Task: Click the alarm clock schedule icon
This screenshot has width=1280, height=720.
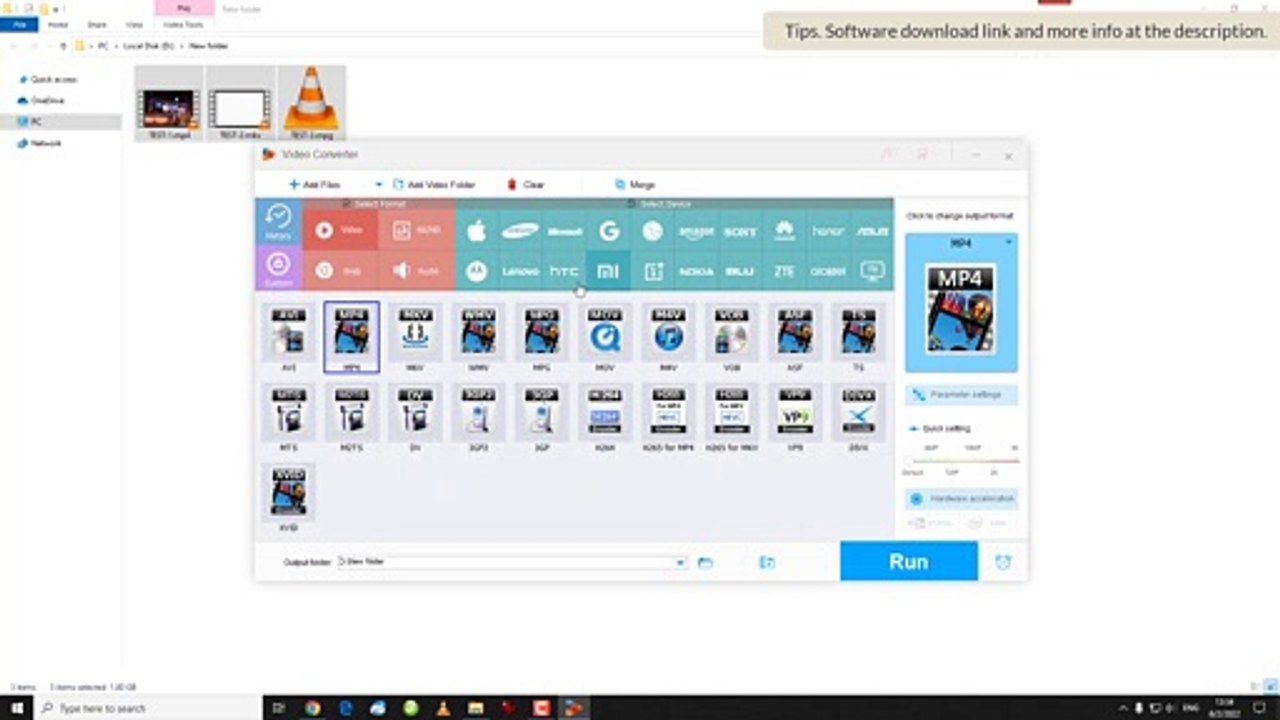Action: [x=1003, y=563]
